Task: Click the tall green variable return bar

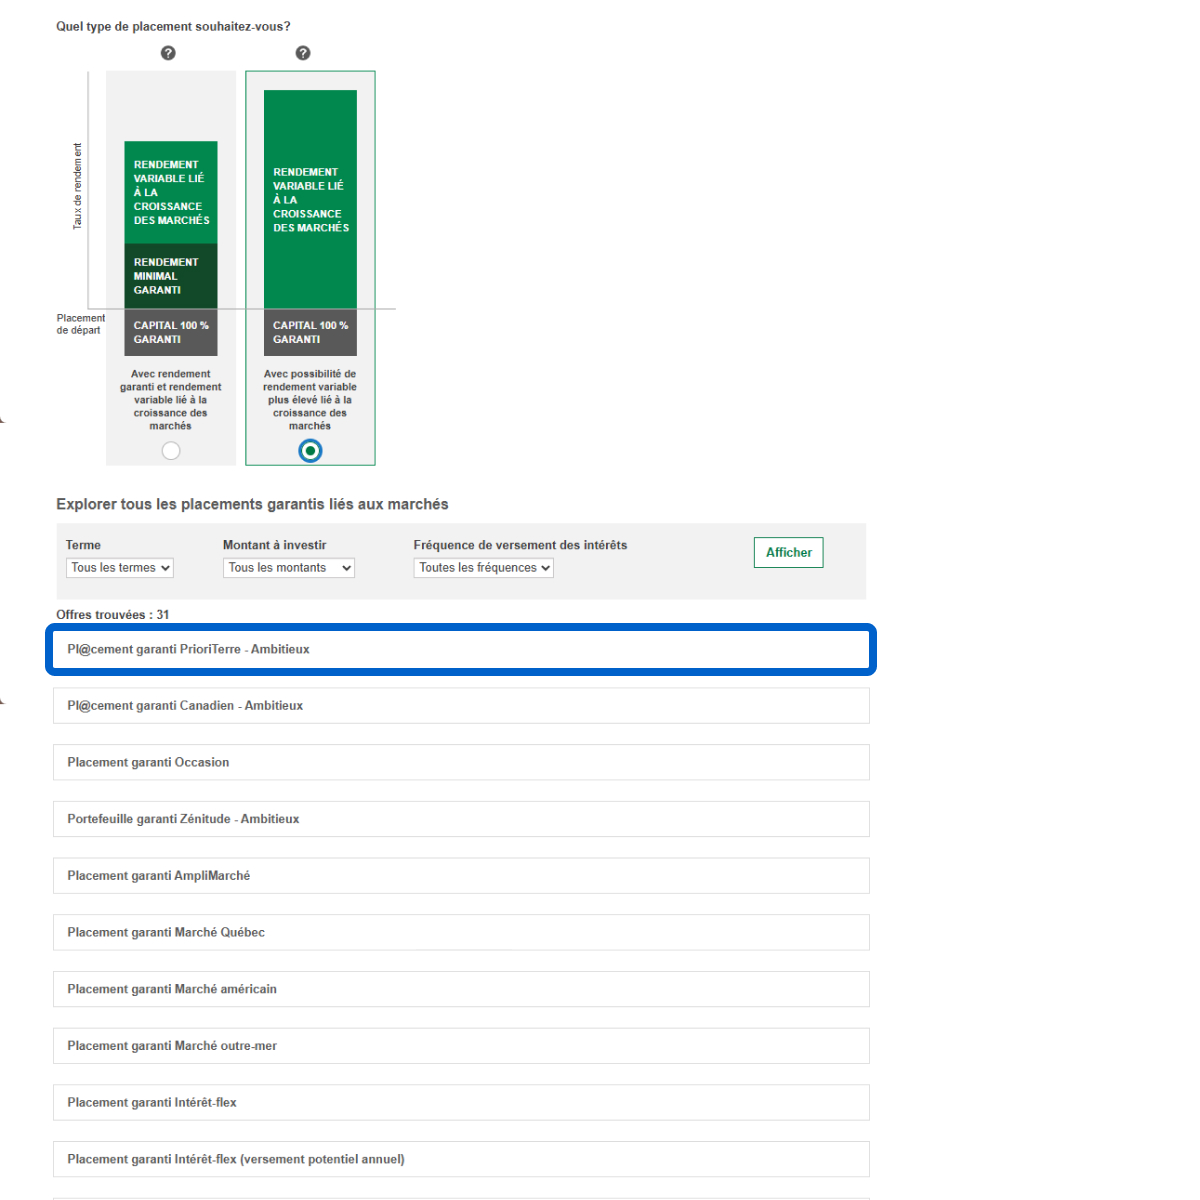Action: [310, 200]
